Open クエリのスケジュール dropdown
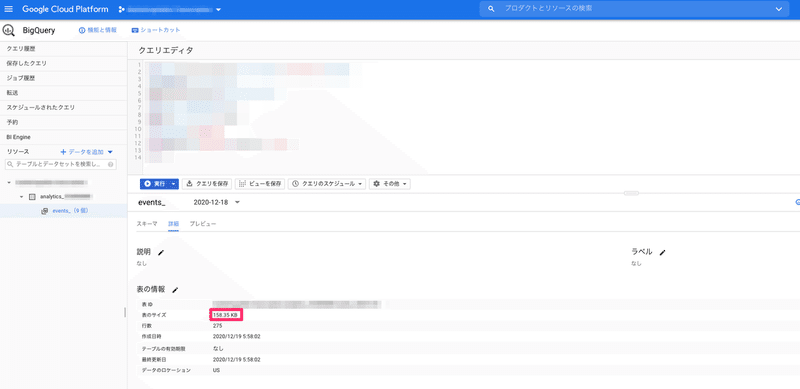The image size is (800, 389). coord(327,183)
